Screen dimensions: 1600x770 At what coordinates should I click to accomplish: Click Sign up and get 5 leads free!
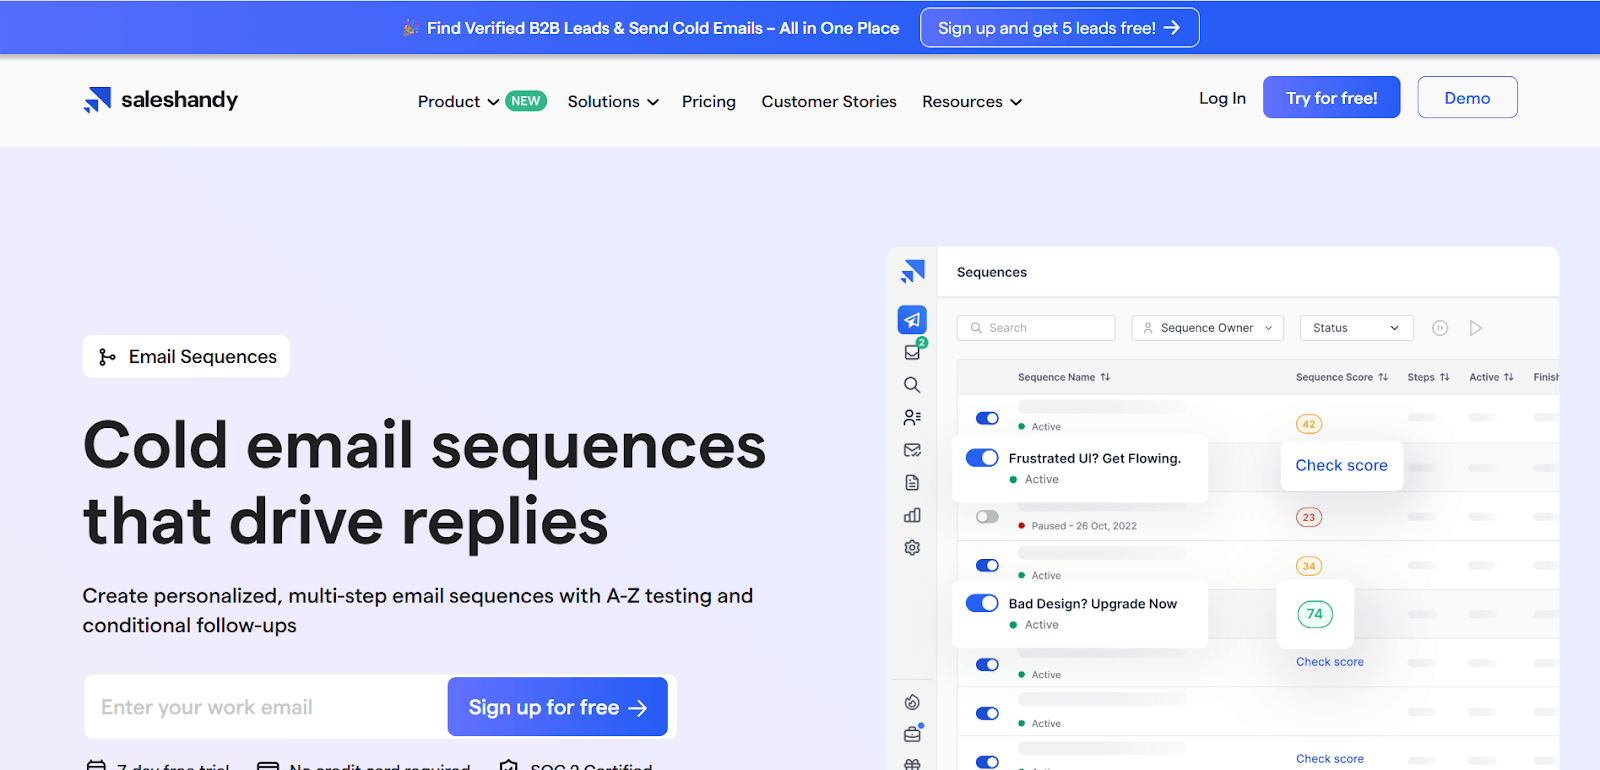pyautogui.click(x=1059, y=28)
